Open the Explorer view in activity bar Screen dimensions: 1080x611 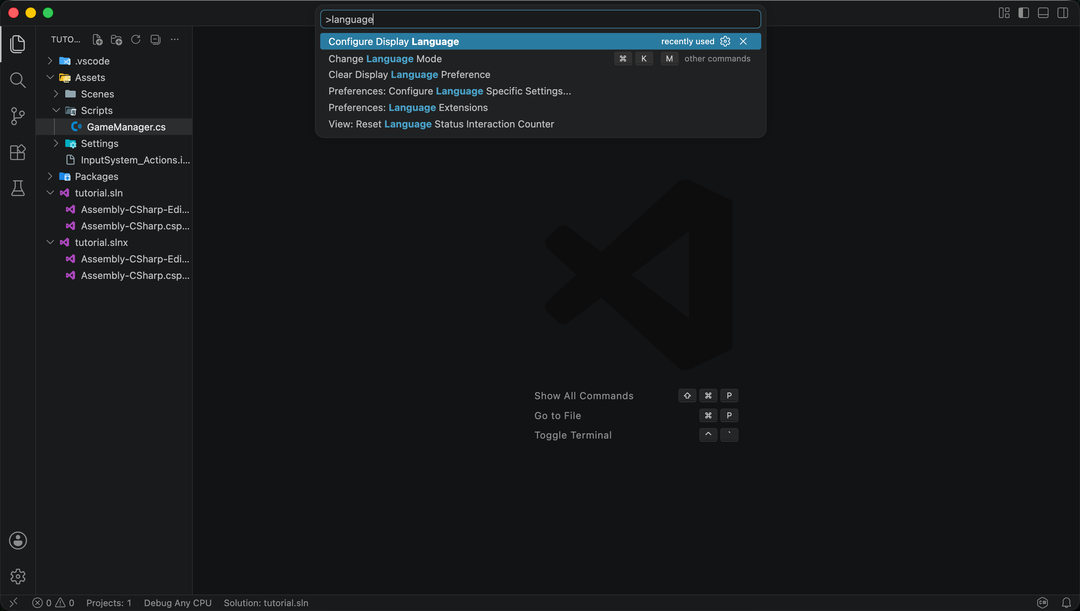click(18, 44)
